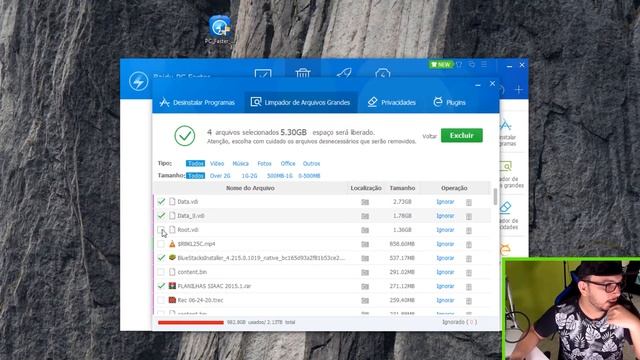Uncheck PLANILHAS SIAAC 2015.1.rar checkbox
This screenshot has height=360, width=640.
coord(161,286)
